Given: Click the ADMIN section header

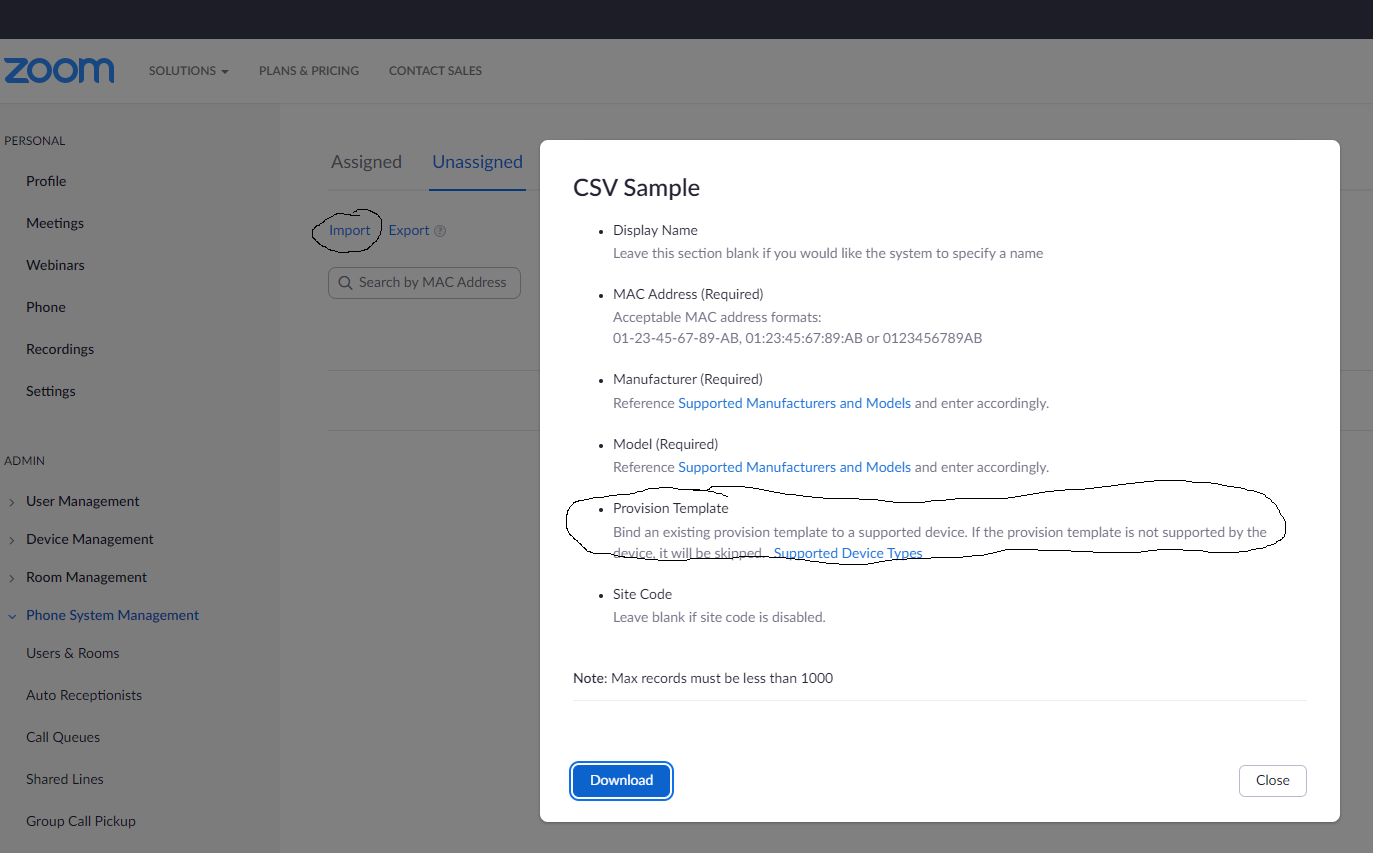Looking at the screenshot, I should [25, 461].
